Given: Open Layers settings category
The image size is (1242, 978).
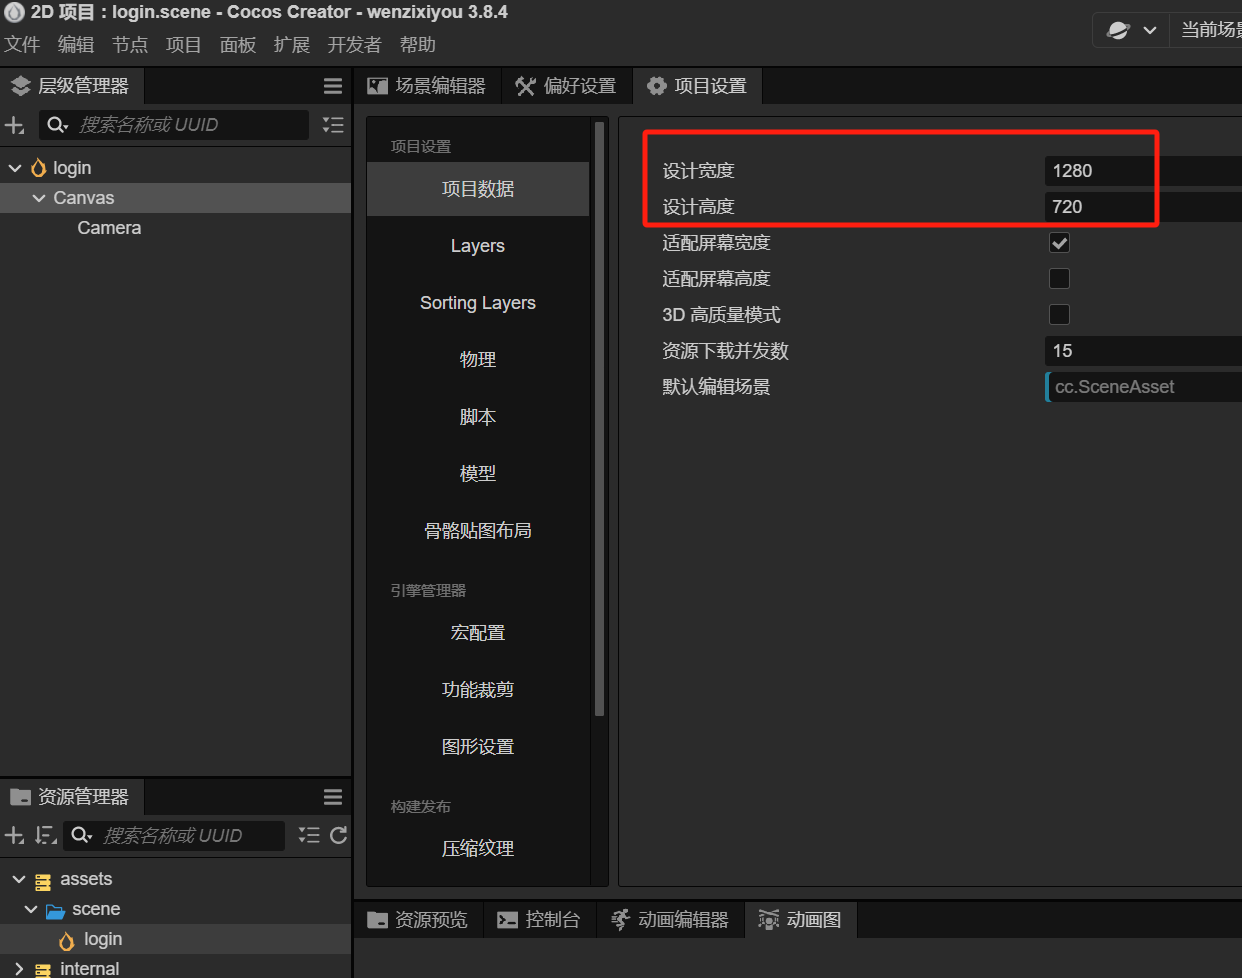Looking at the screenshot, I should [x=478, y=246].
